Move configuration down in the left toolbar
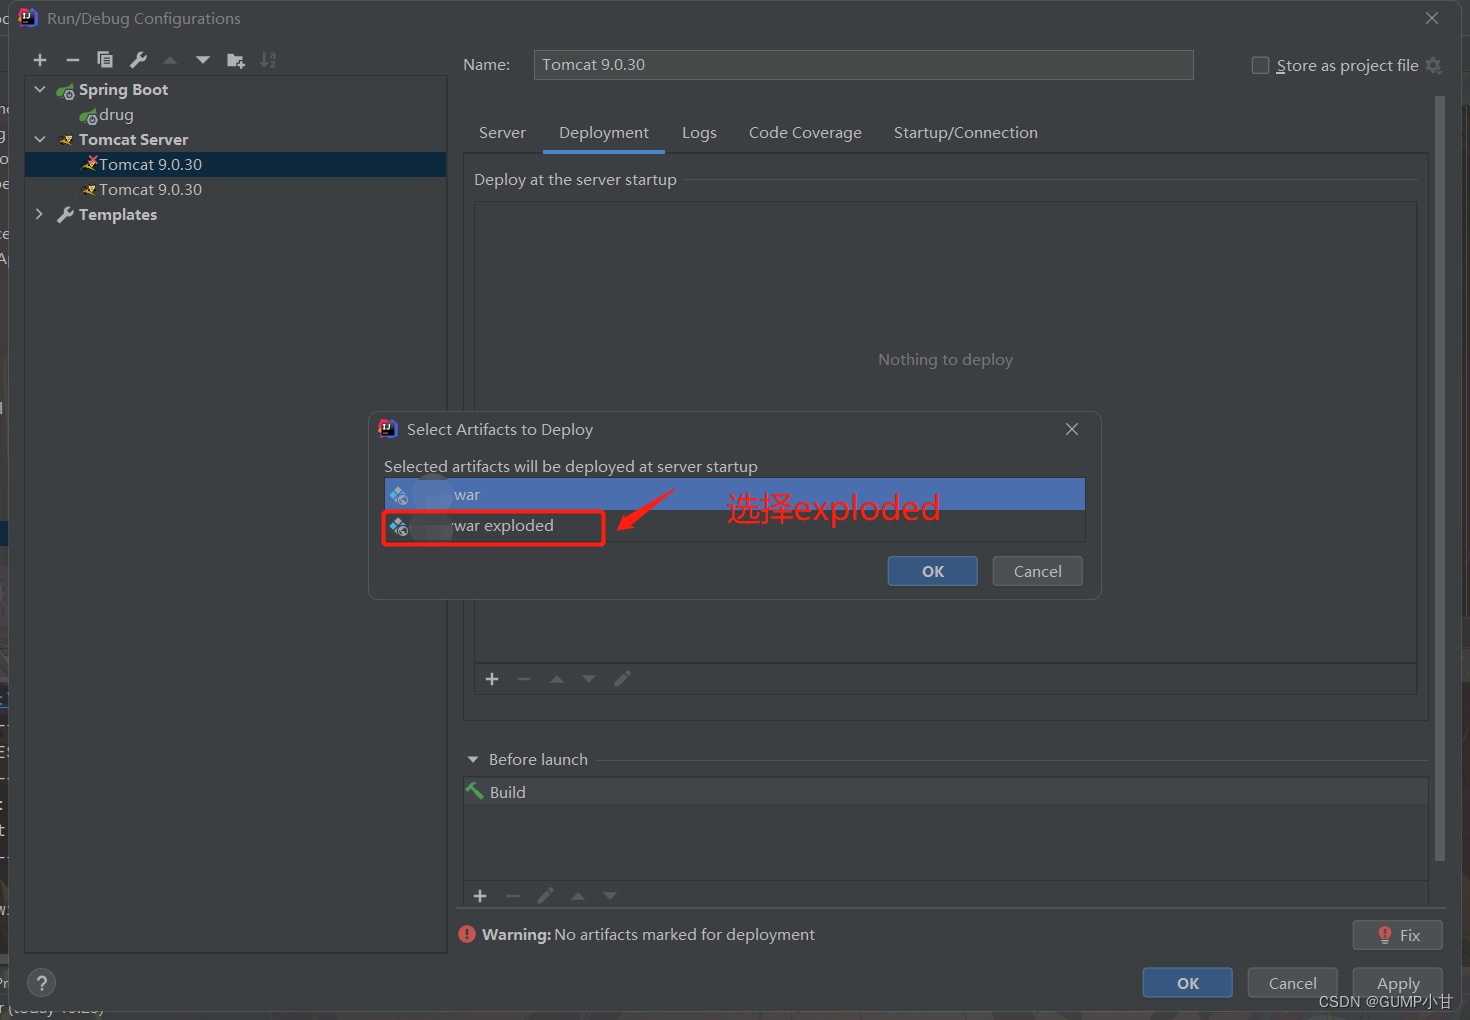The image size is (1470, 1020). 203,60
